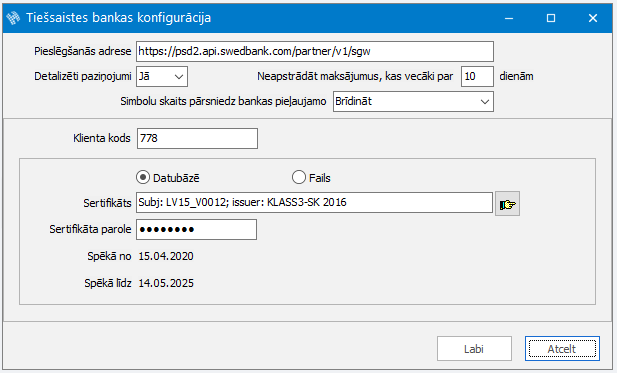
Task: Click the Simbolu skaits pārsniedz bankas pieļaujamo label
Action: [224, 102]
